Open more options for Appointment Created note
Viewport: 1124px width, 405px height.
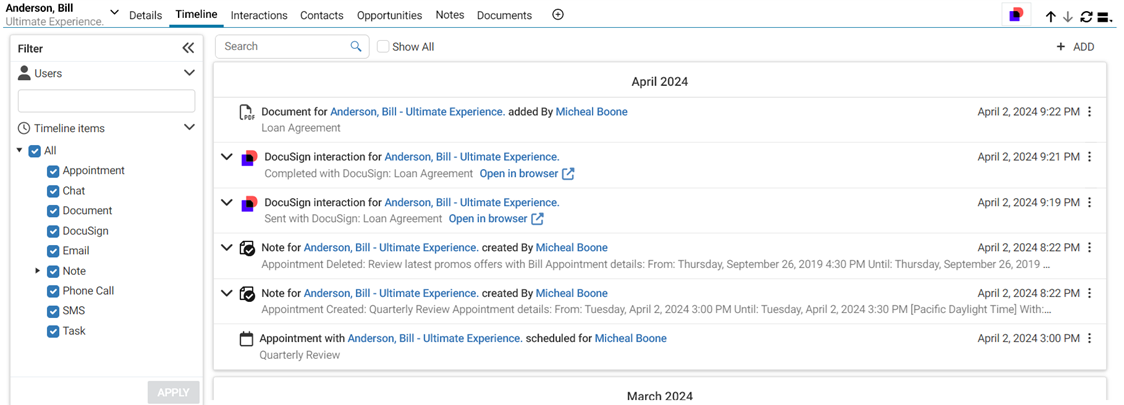coord(1090,293)
